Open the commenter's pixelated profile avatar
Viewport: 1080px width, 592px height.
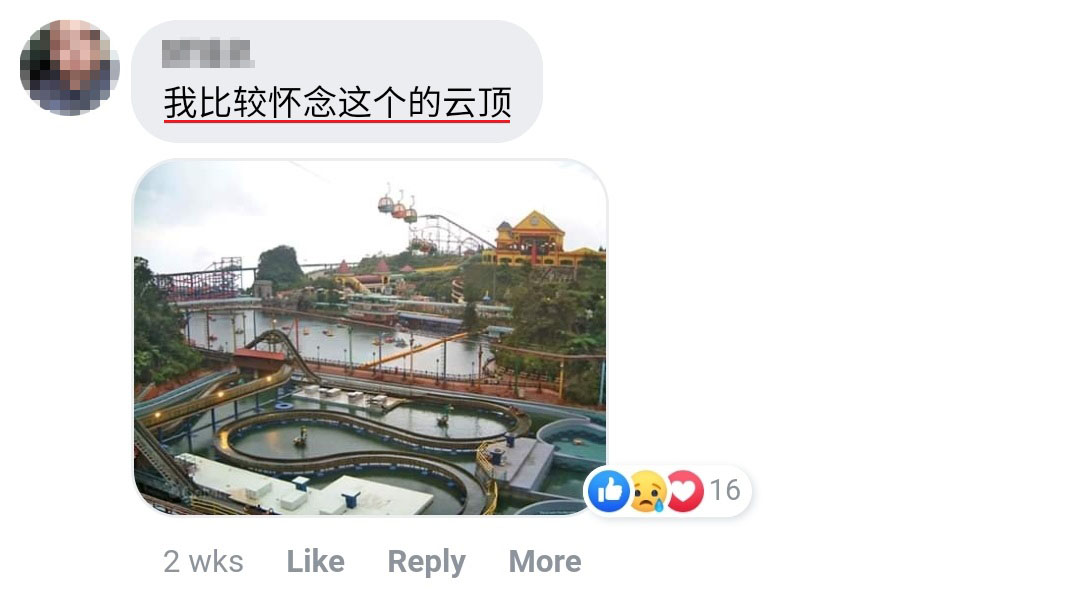coord(70,68)
